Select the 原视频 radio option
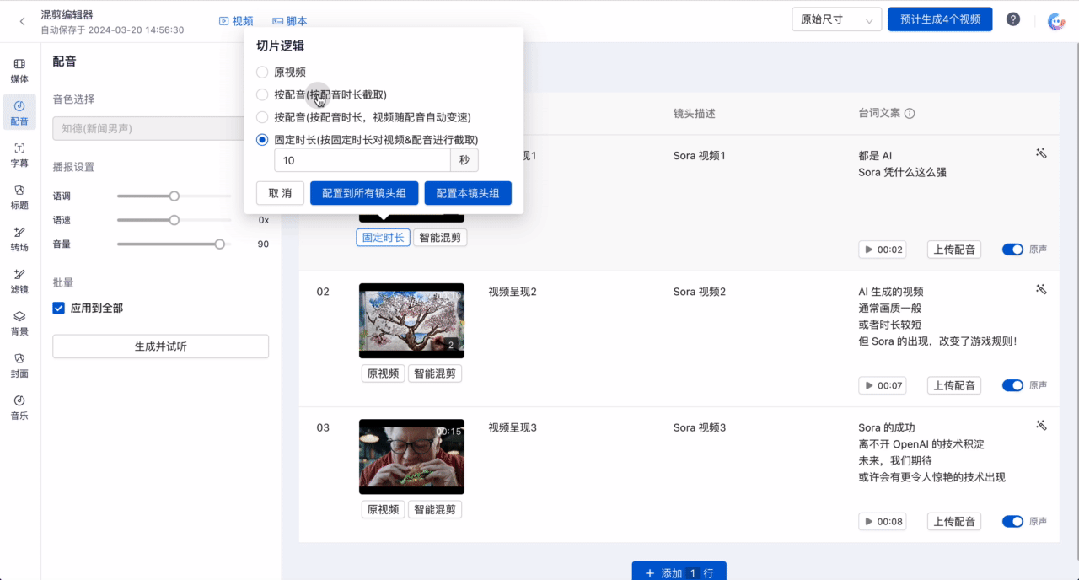Screen dimensions: 1079x580 (262, 72)
